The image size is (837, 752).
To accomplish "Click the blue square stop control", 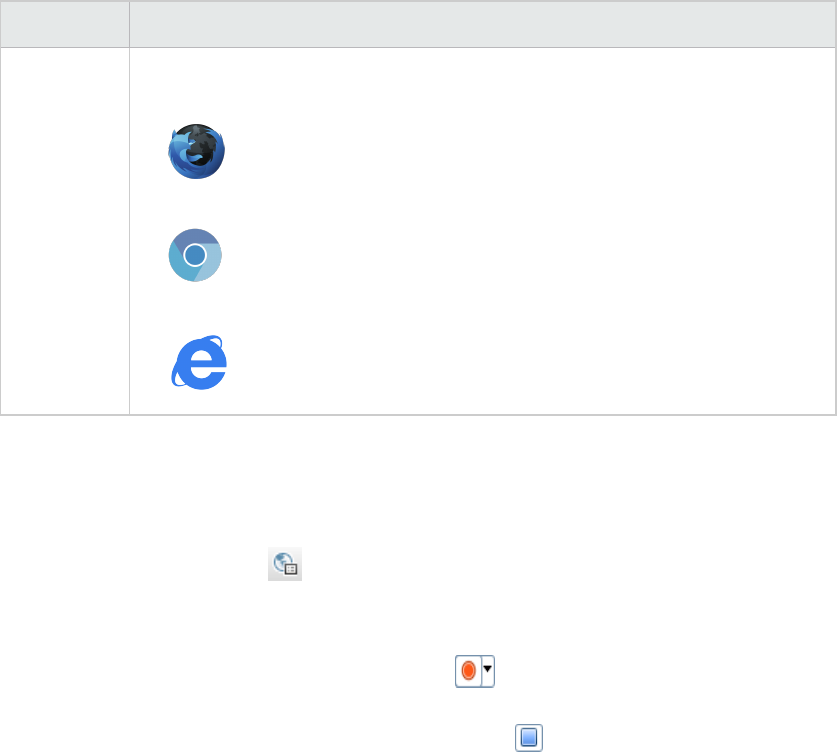I will tap(529, 738).
